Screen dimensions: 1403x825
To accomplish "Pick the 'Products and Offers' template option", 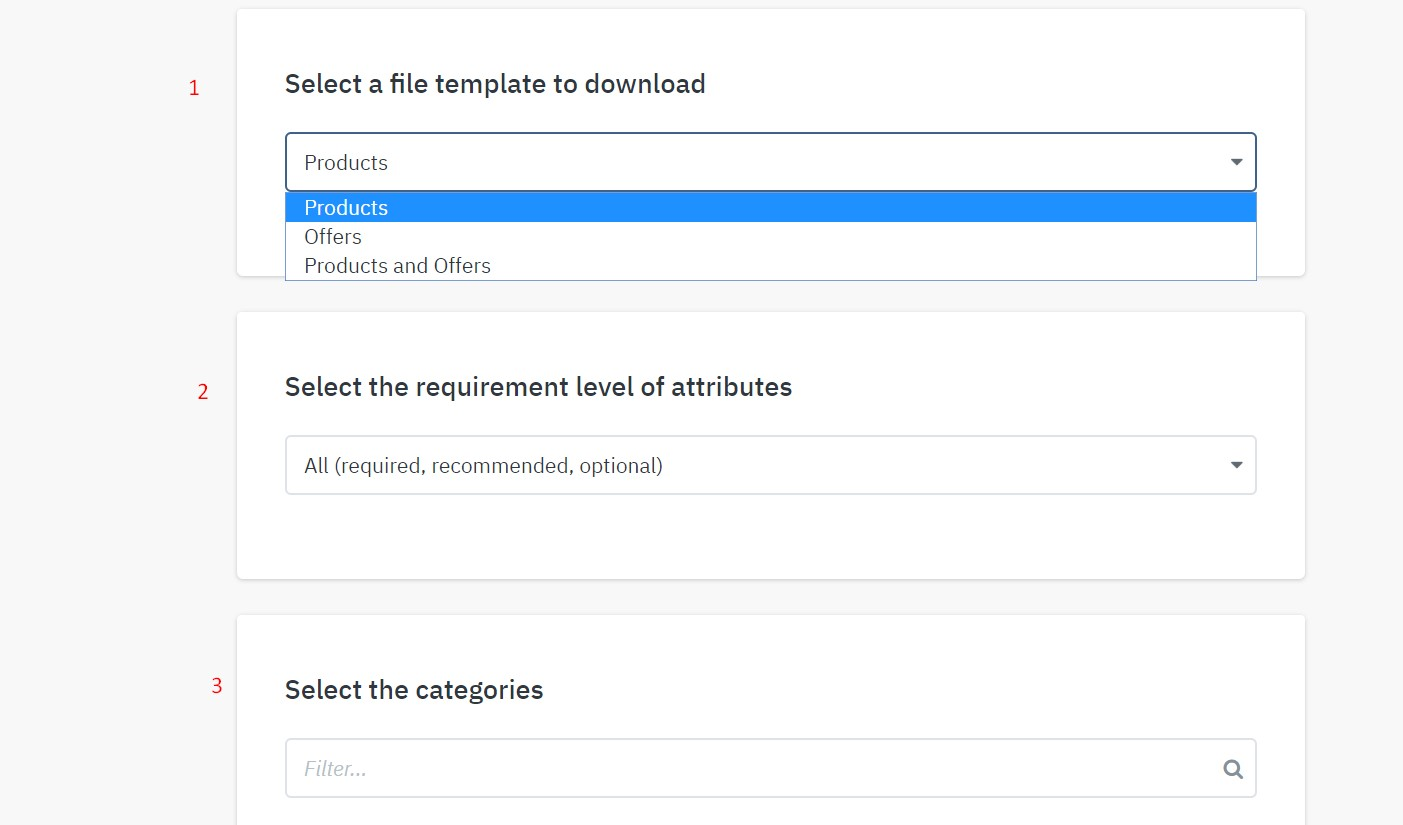I will coord(397,266).
